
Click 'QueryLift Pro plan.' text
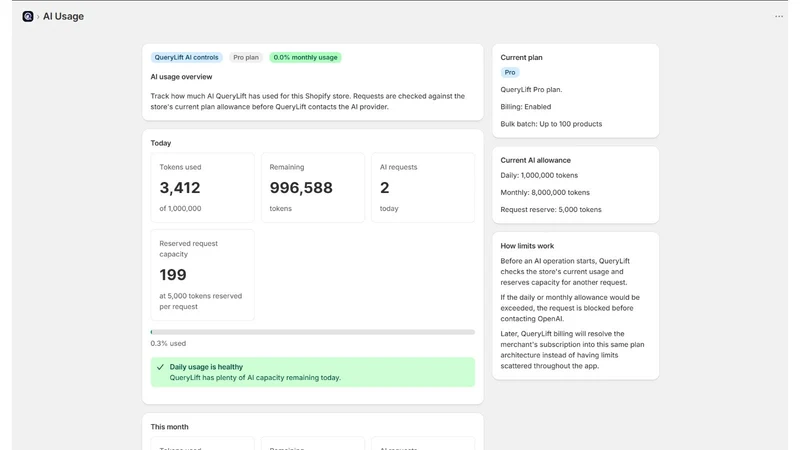(531, 89)
